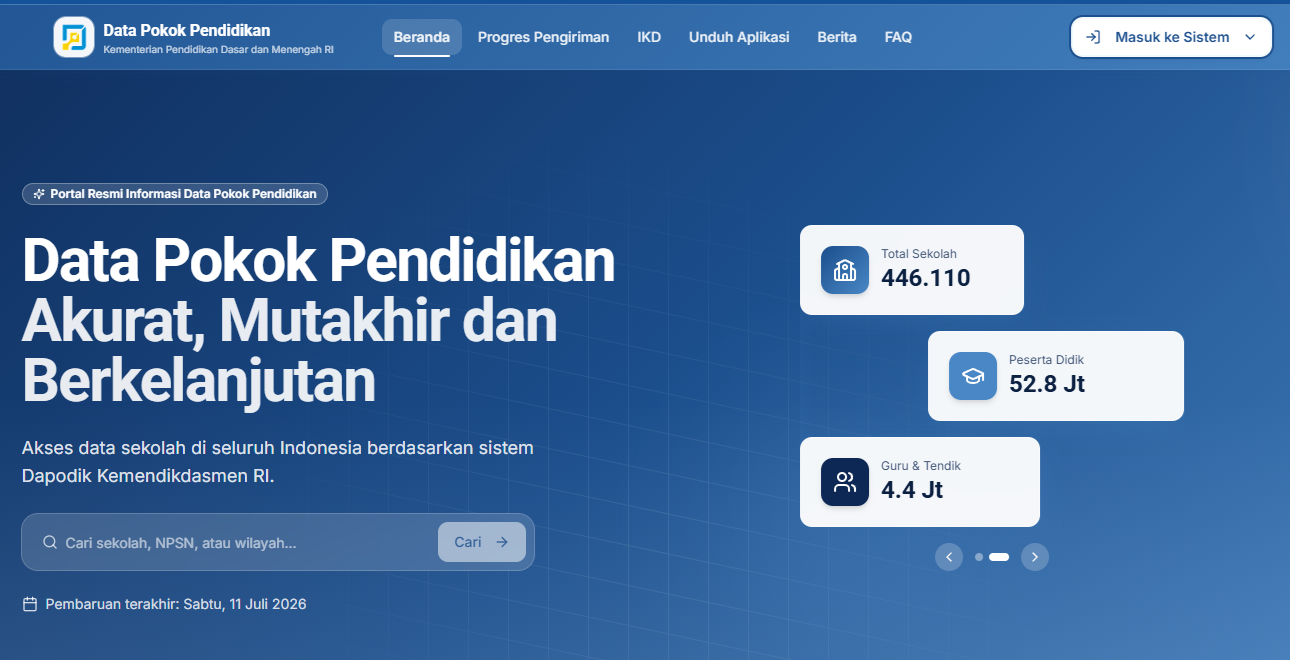Screen dimensions: 1290x660
Task: Click the Peserta Didik graduation cap icon
Action: click(x=973, y=376)
